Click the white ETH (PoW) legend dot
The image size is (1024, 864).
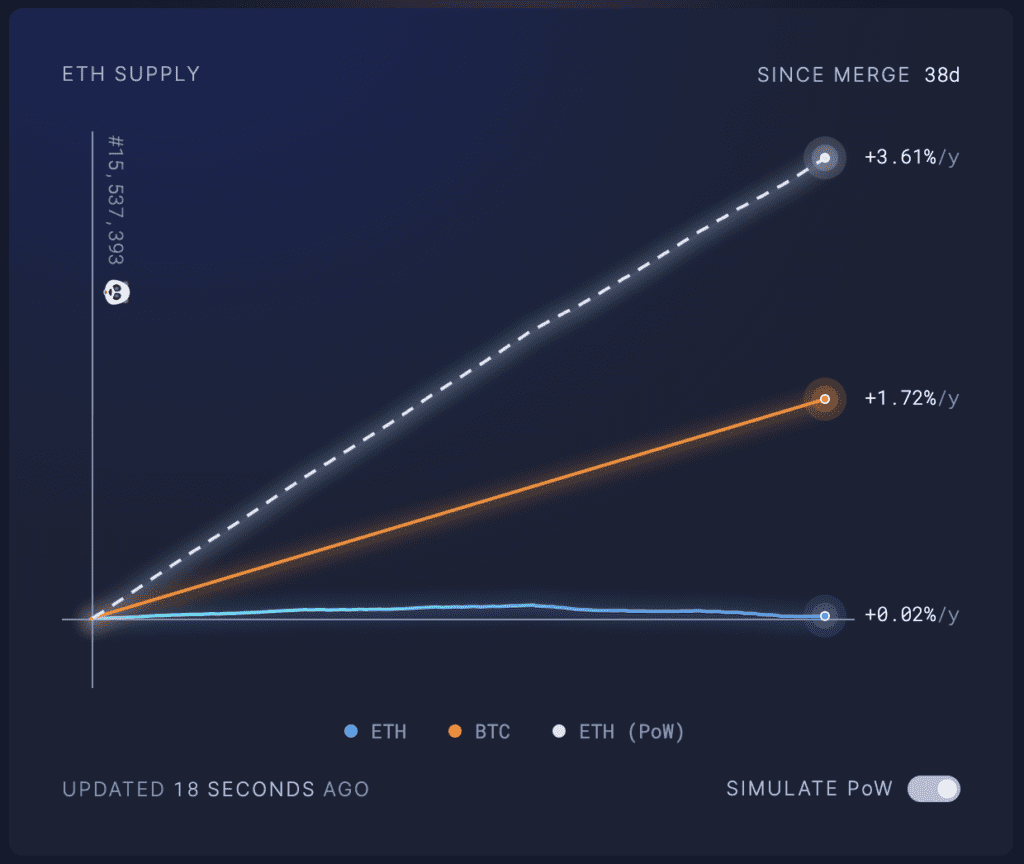[559, 731]
